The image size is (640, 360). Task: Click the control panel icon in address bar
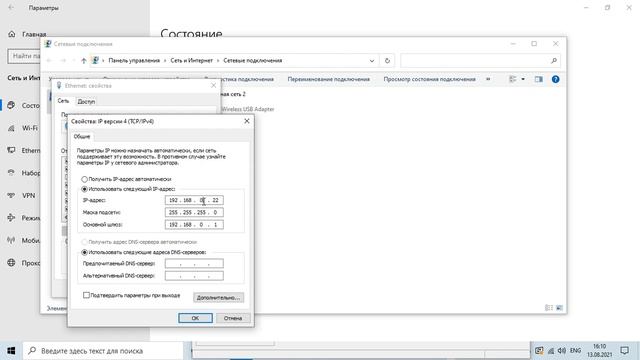(x=96, y=60)
